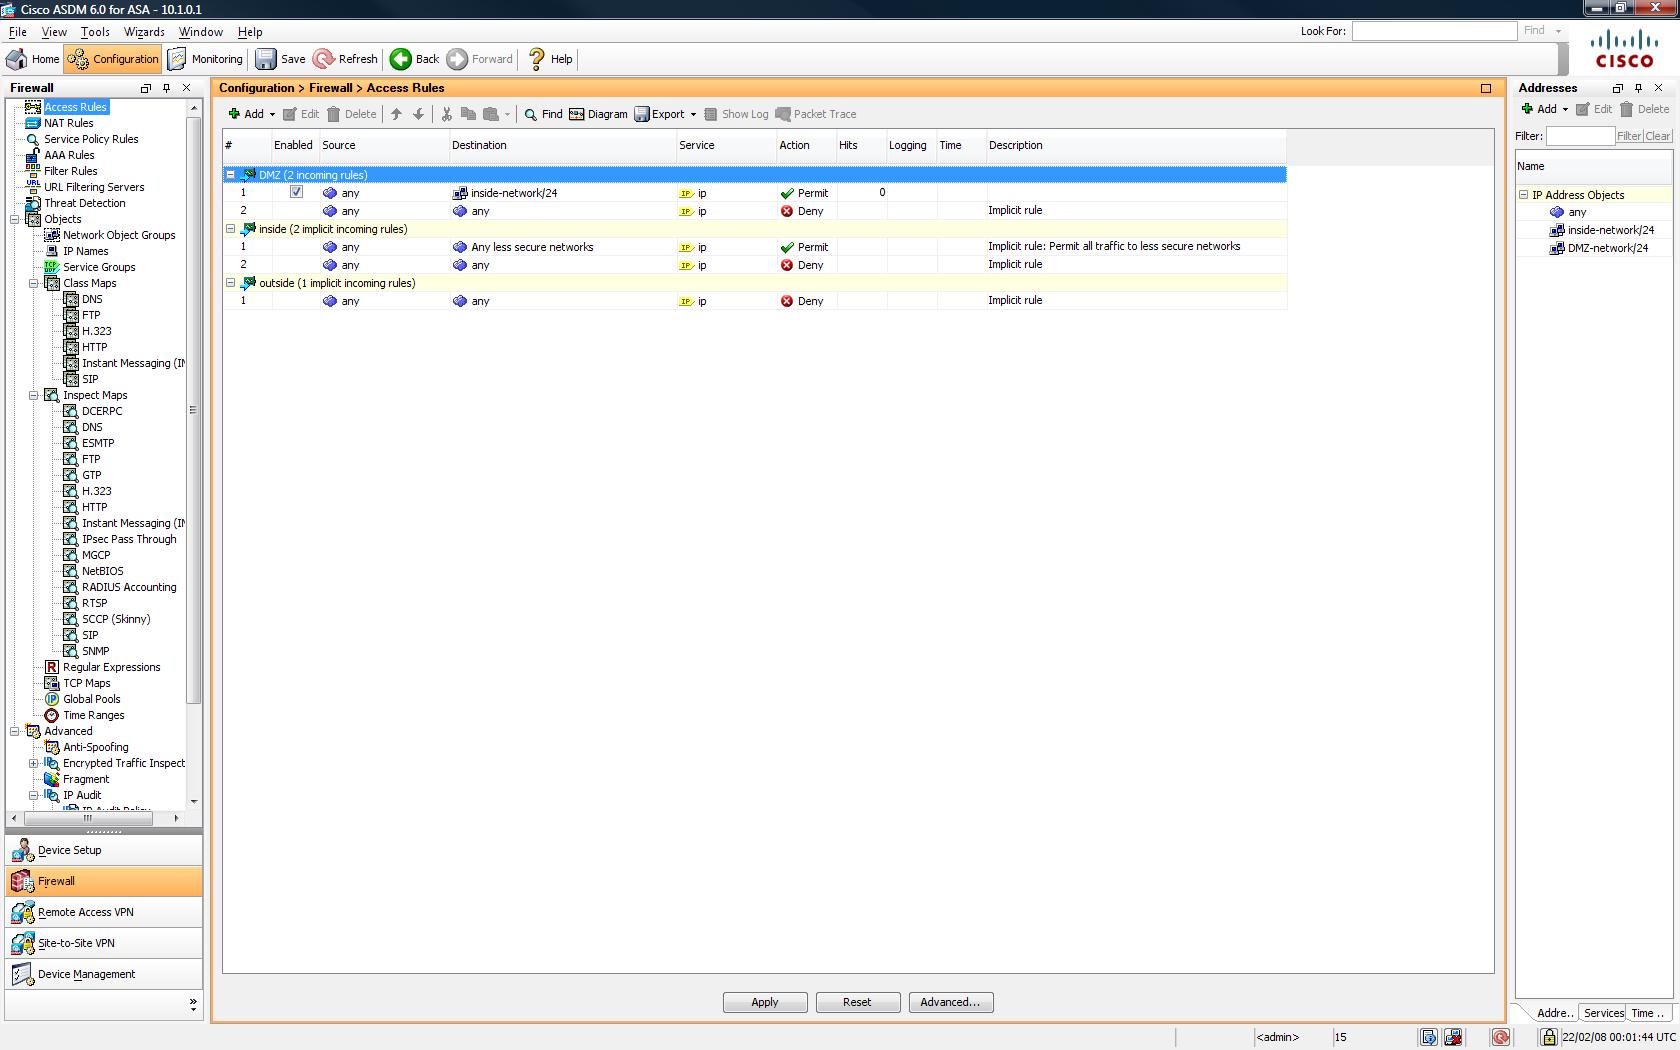Click the Apply button
1680x1050 pixels.
(765, 1002)
